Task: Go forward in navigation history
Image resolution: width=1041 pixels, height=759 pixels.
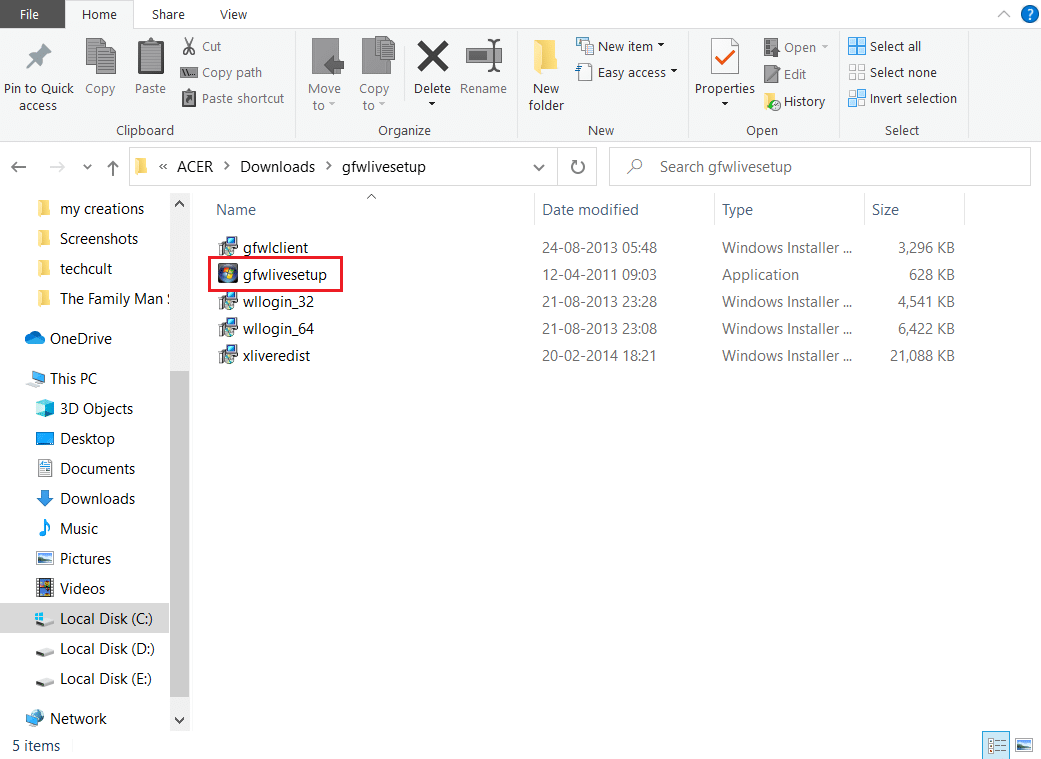Action: [x=57, y=167]
